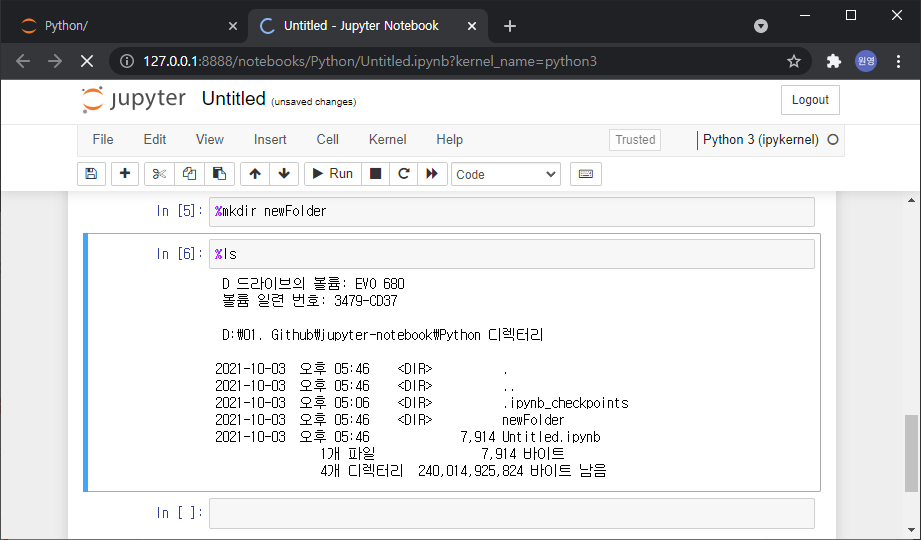The image size is (921, 540).
Task: Open the Insert menu
Action: pyautogui.click(x=270, y=140)
